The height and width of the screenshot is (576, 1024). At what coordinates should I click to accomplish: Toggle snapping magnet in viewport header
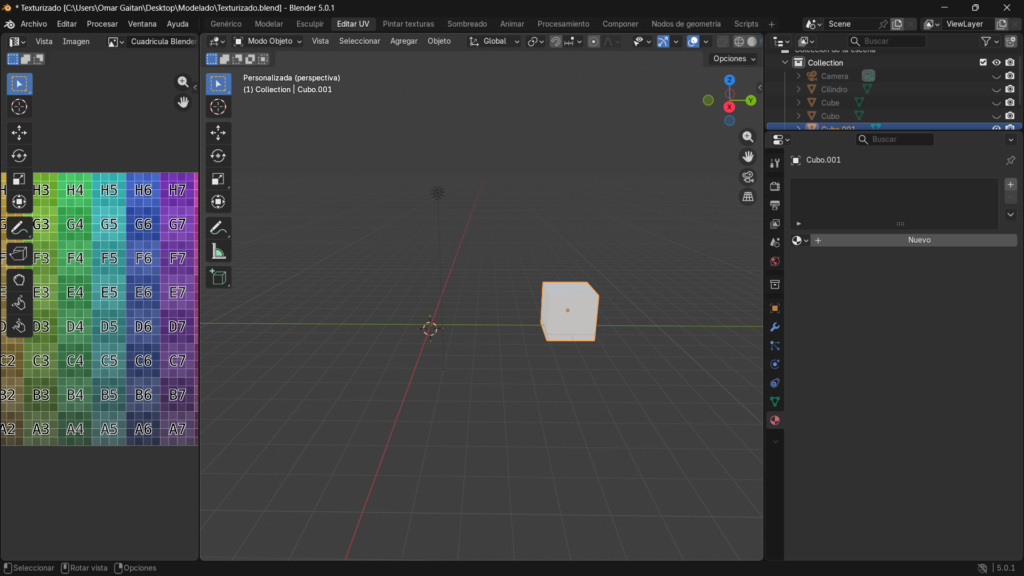[x=556, y=41]
